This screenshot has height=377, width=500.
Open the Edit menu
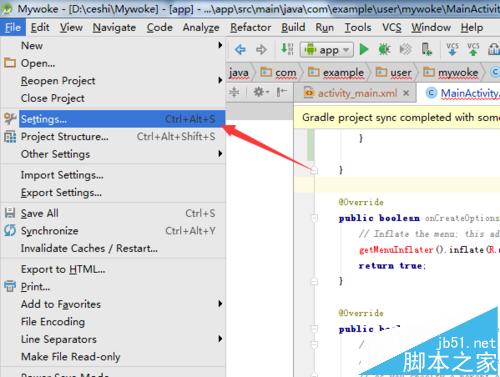click(40, 28)
